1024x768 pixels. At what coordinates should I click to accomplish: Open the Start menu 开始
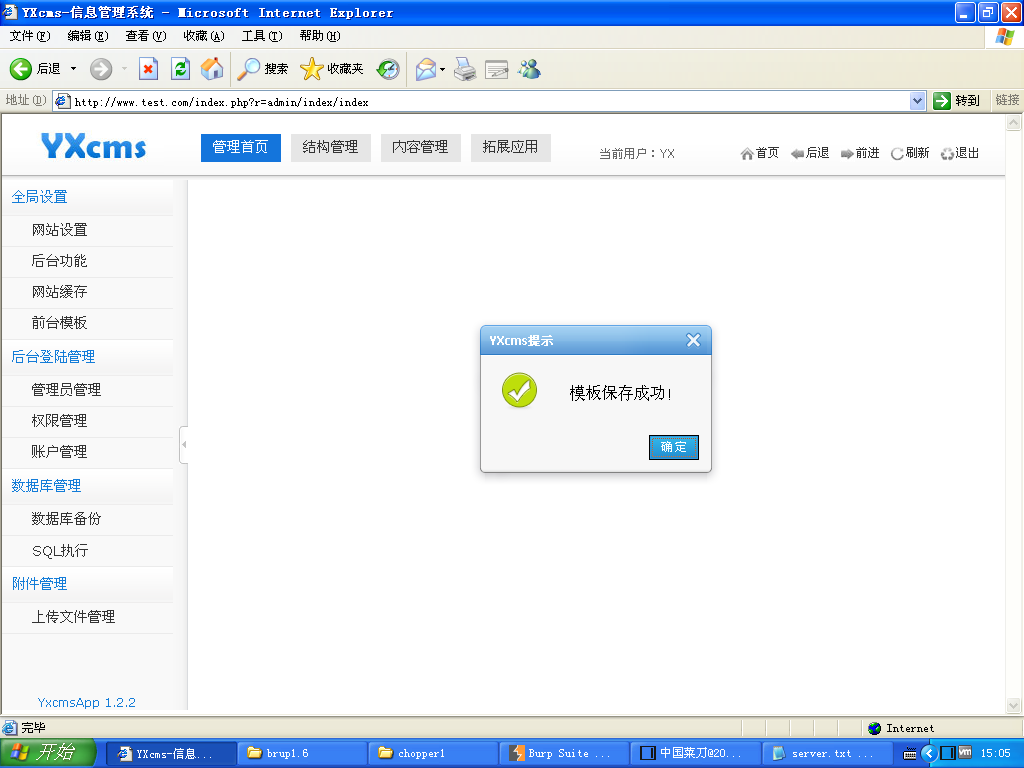coord(47,753)
